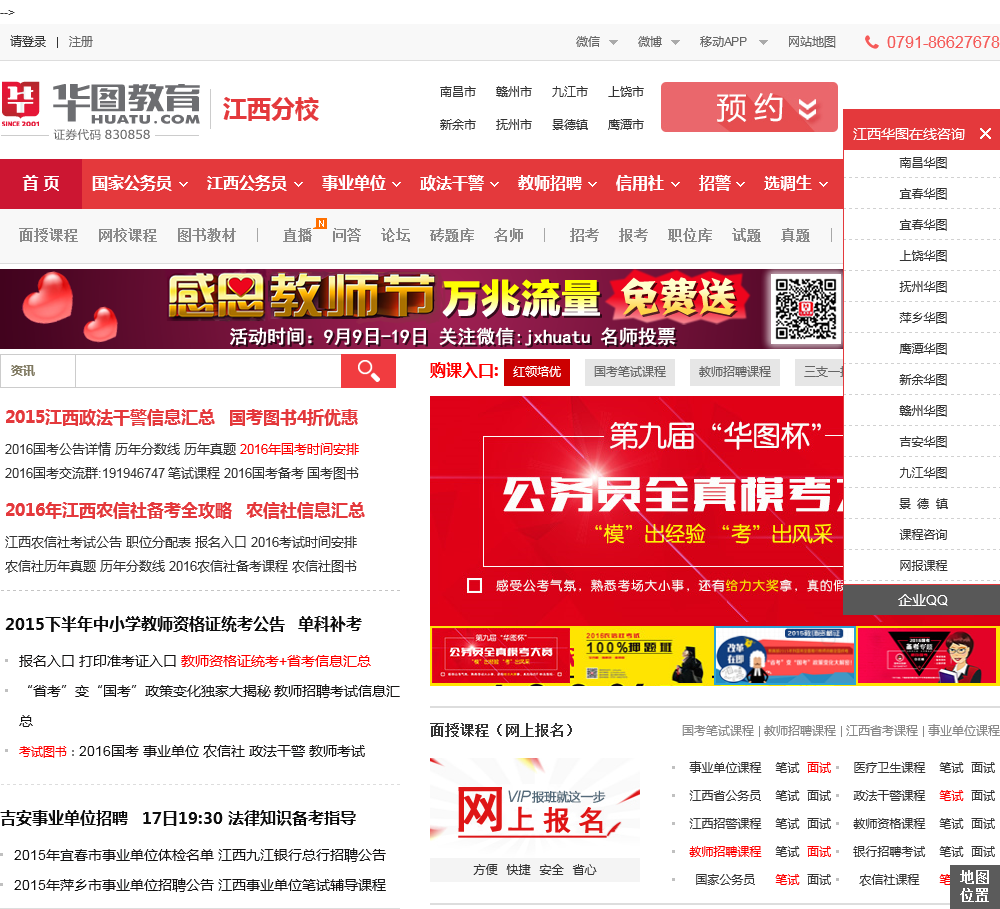The width and height of the screenshot is (1000, 909).
Task: Click red 面试 next to 教师招聘课程
Action: coord(819,852)
